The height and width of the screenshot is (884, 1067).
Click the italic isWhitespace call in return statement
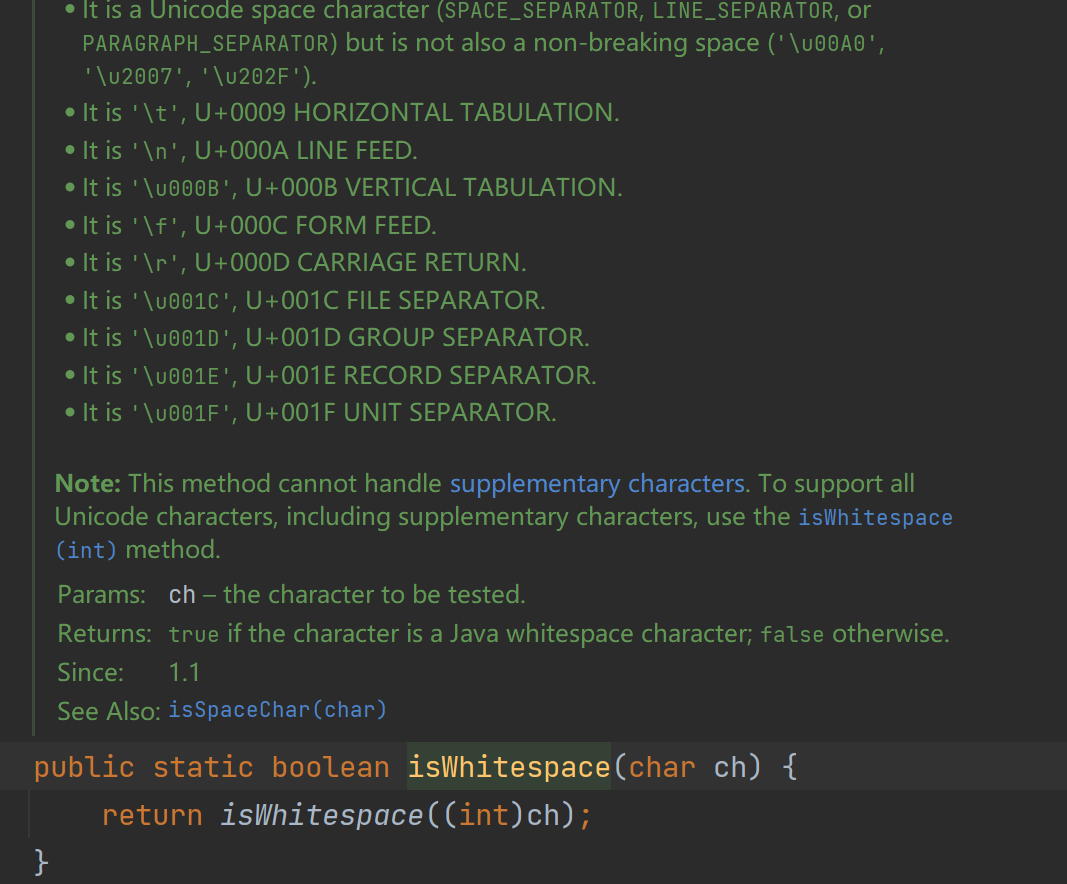[x=321, y=815]
